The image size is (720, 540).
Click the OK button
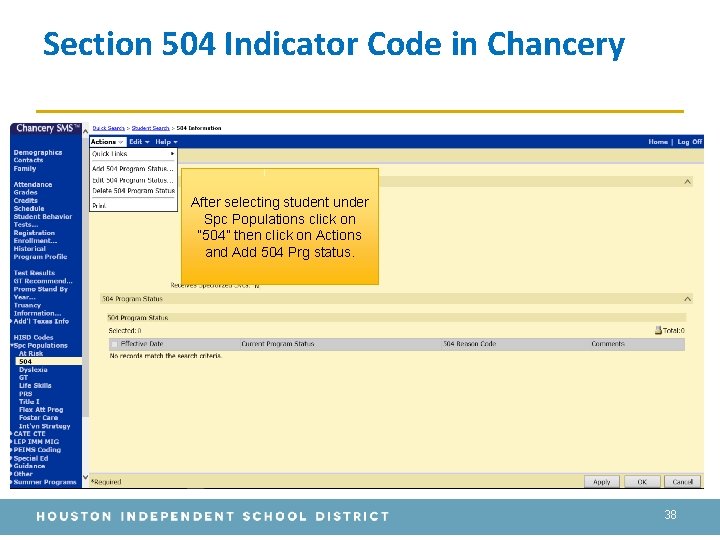click(x=642, y=482)
